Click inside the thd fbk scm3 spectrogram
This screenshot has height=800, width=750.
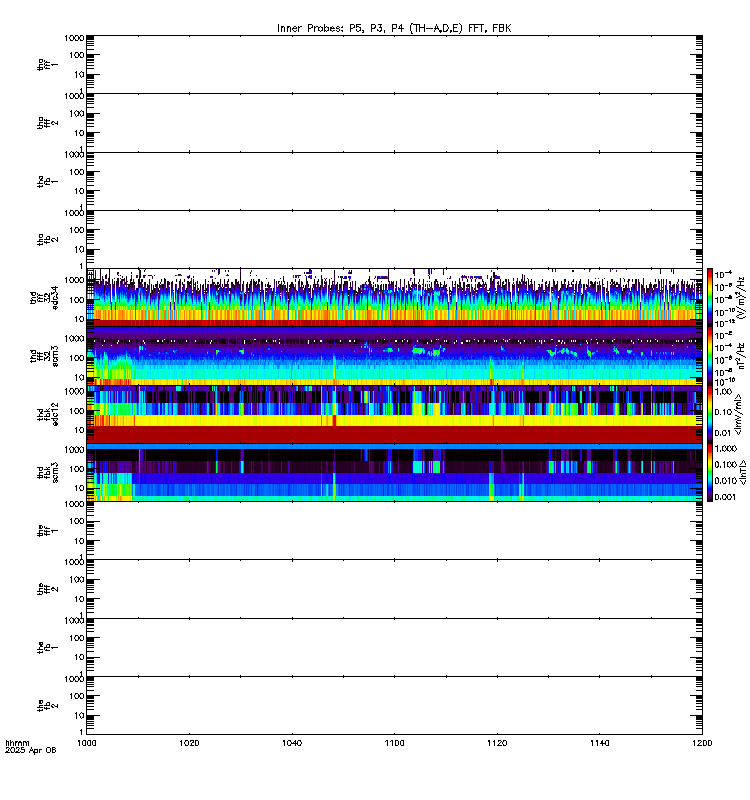point(394,472)
